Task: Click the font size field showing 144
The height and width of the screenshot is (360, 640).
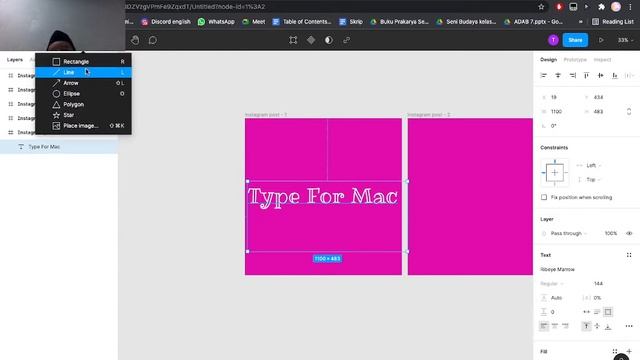Action: 598,284
